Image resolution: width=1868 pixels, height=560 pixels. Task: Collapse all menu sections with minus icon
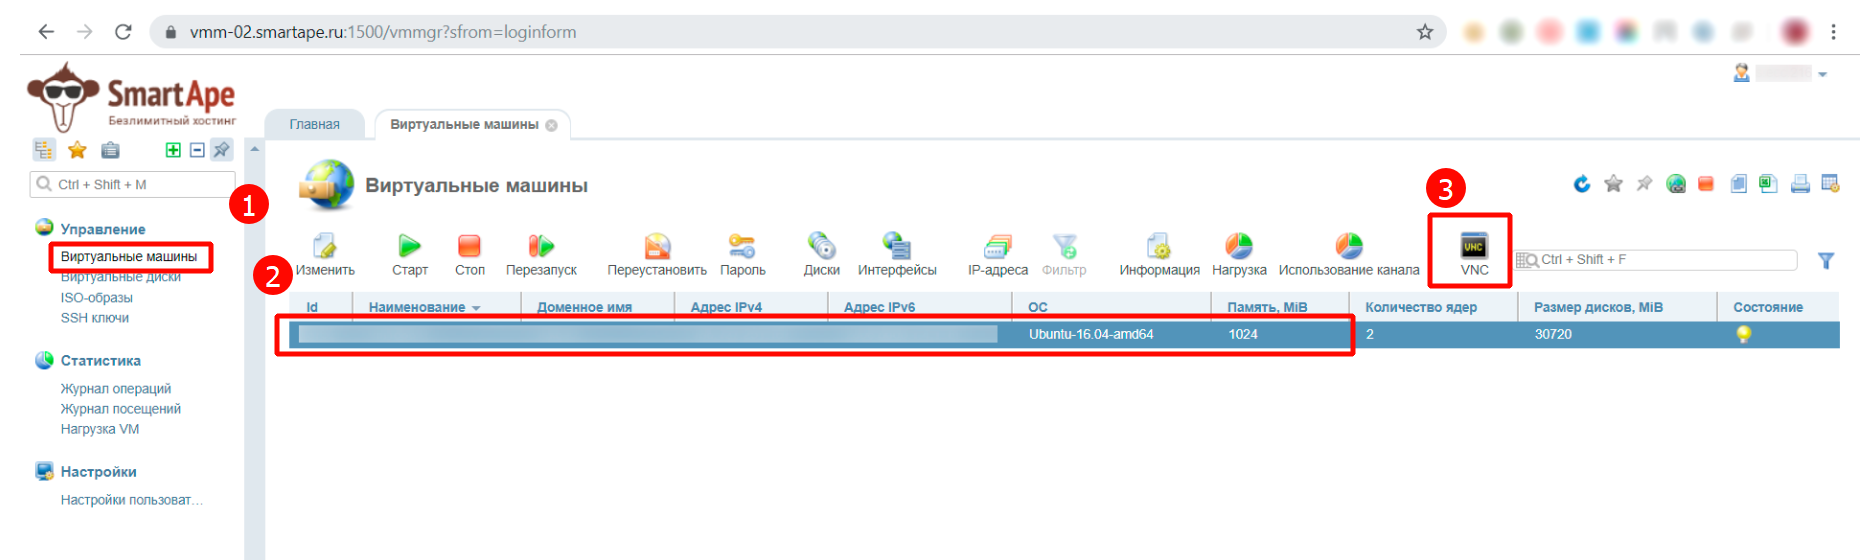(197, 150)
